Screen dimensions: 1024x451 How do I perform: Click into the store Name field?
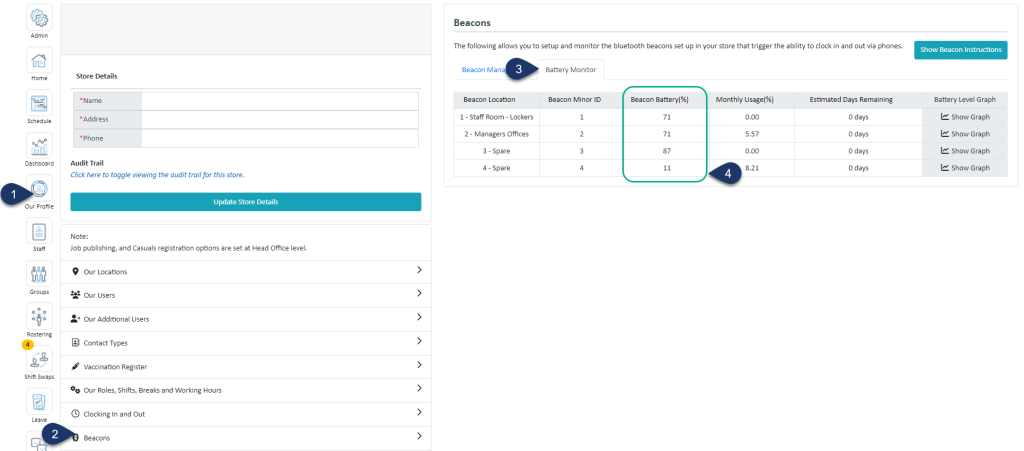pyautogui.click(x=280, y=101)
